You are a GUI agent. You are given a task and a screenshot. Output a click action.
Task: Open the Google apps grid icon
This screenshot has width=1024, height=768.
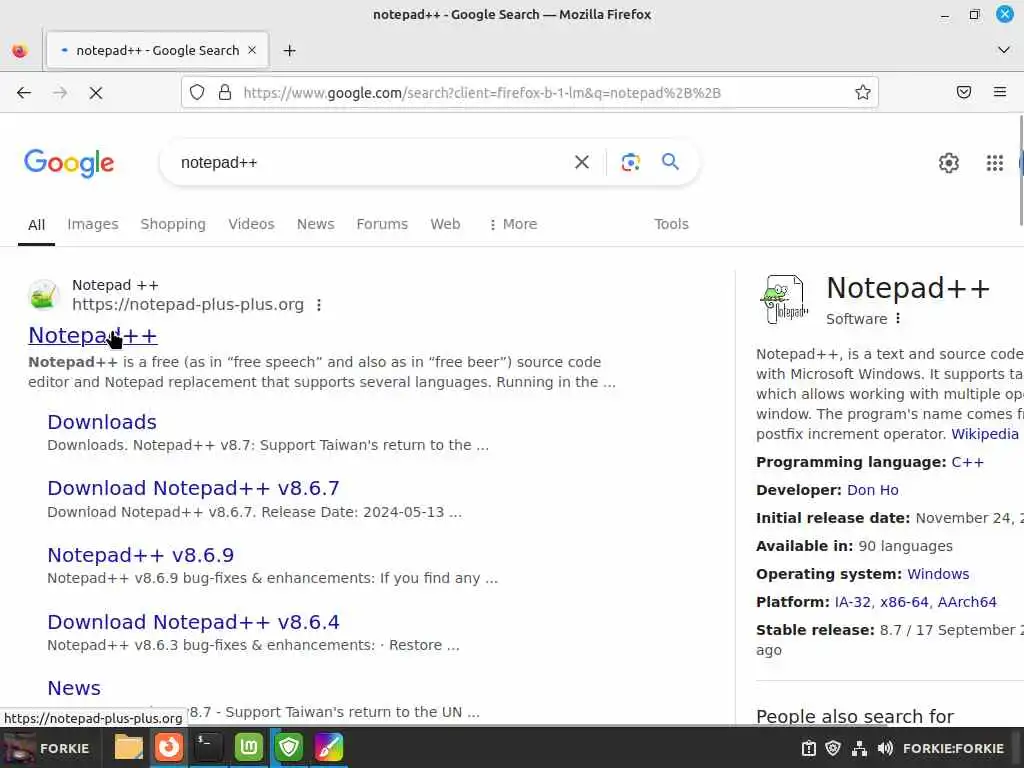995,163
